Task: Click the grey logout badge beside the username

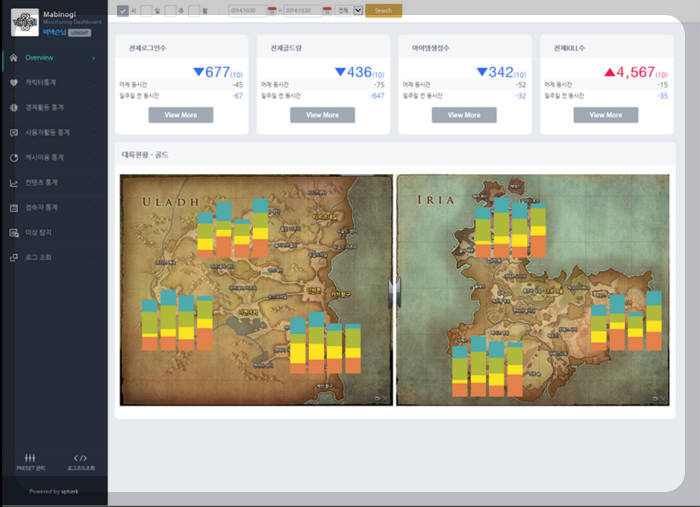Action: click(79, 33)
